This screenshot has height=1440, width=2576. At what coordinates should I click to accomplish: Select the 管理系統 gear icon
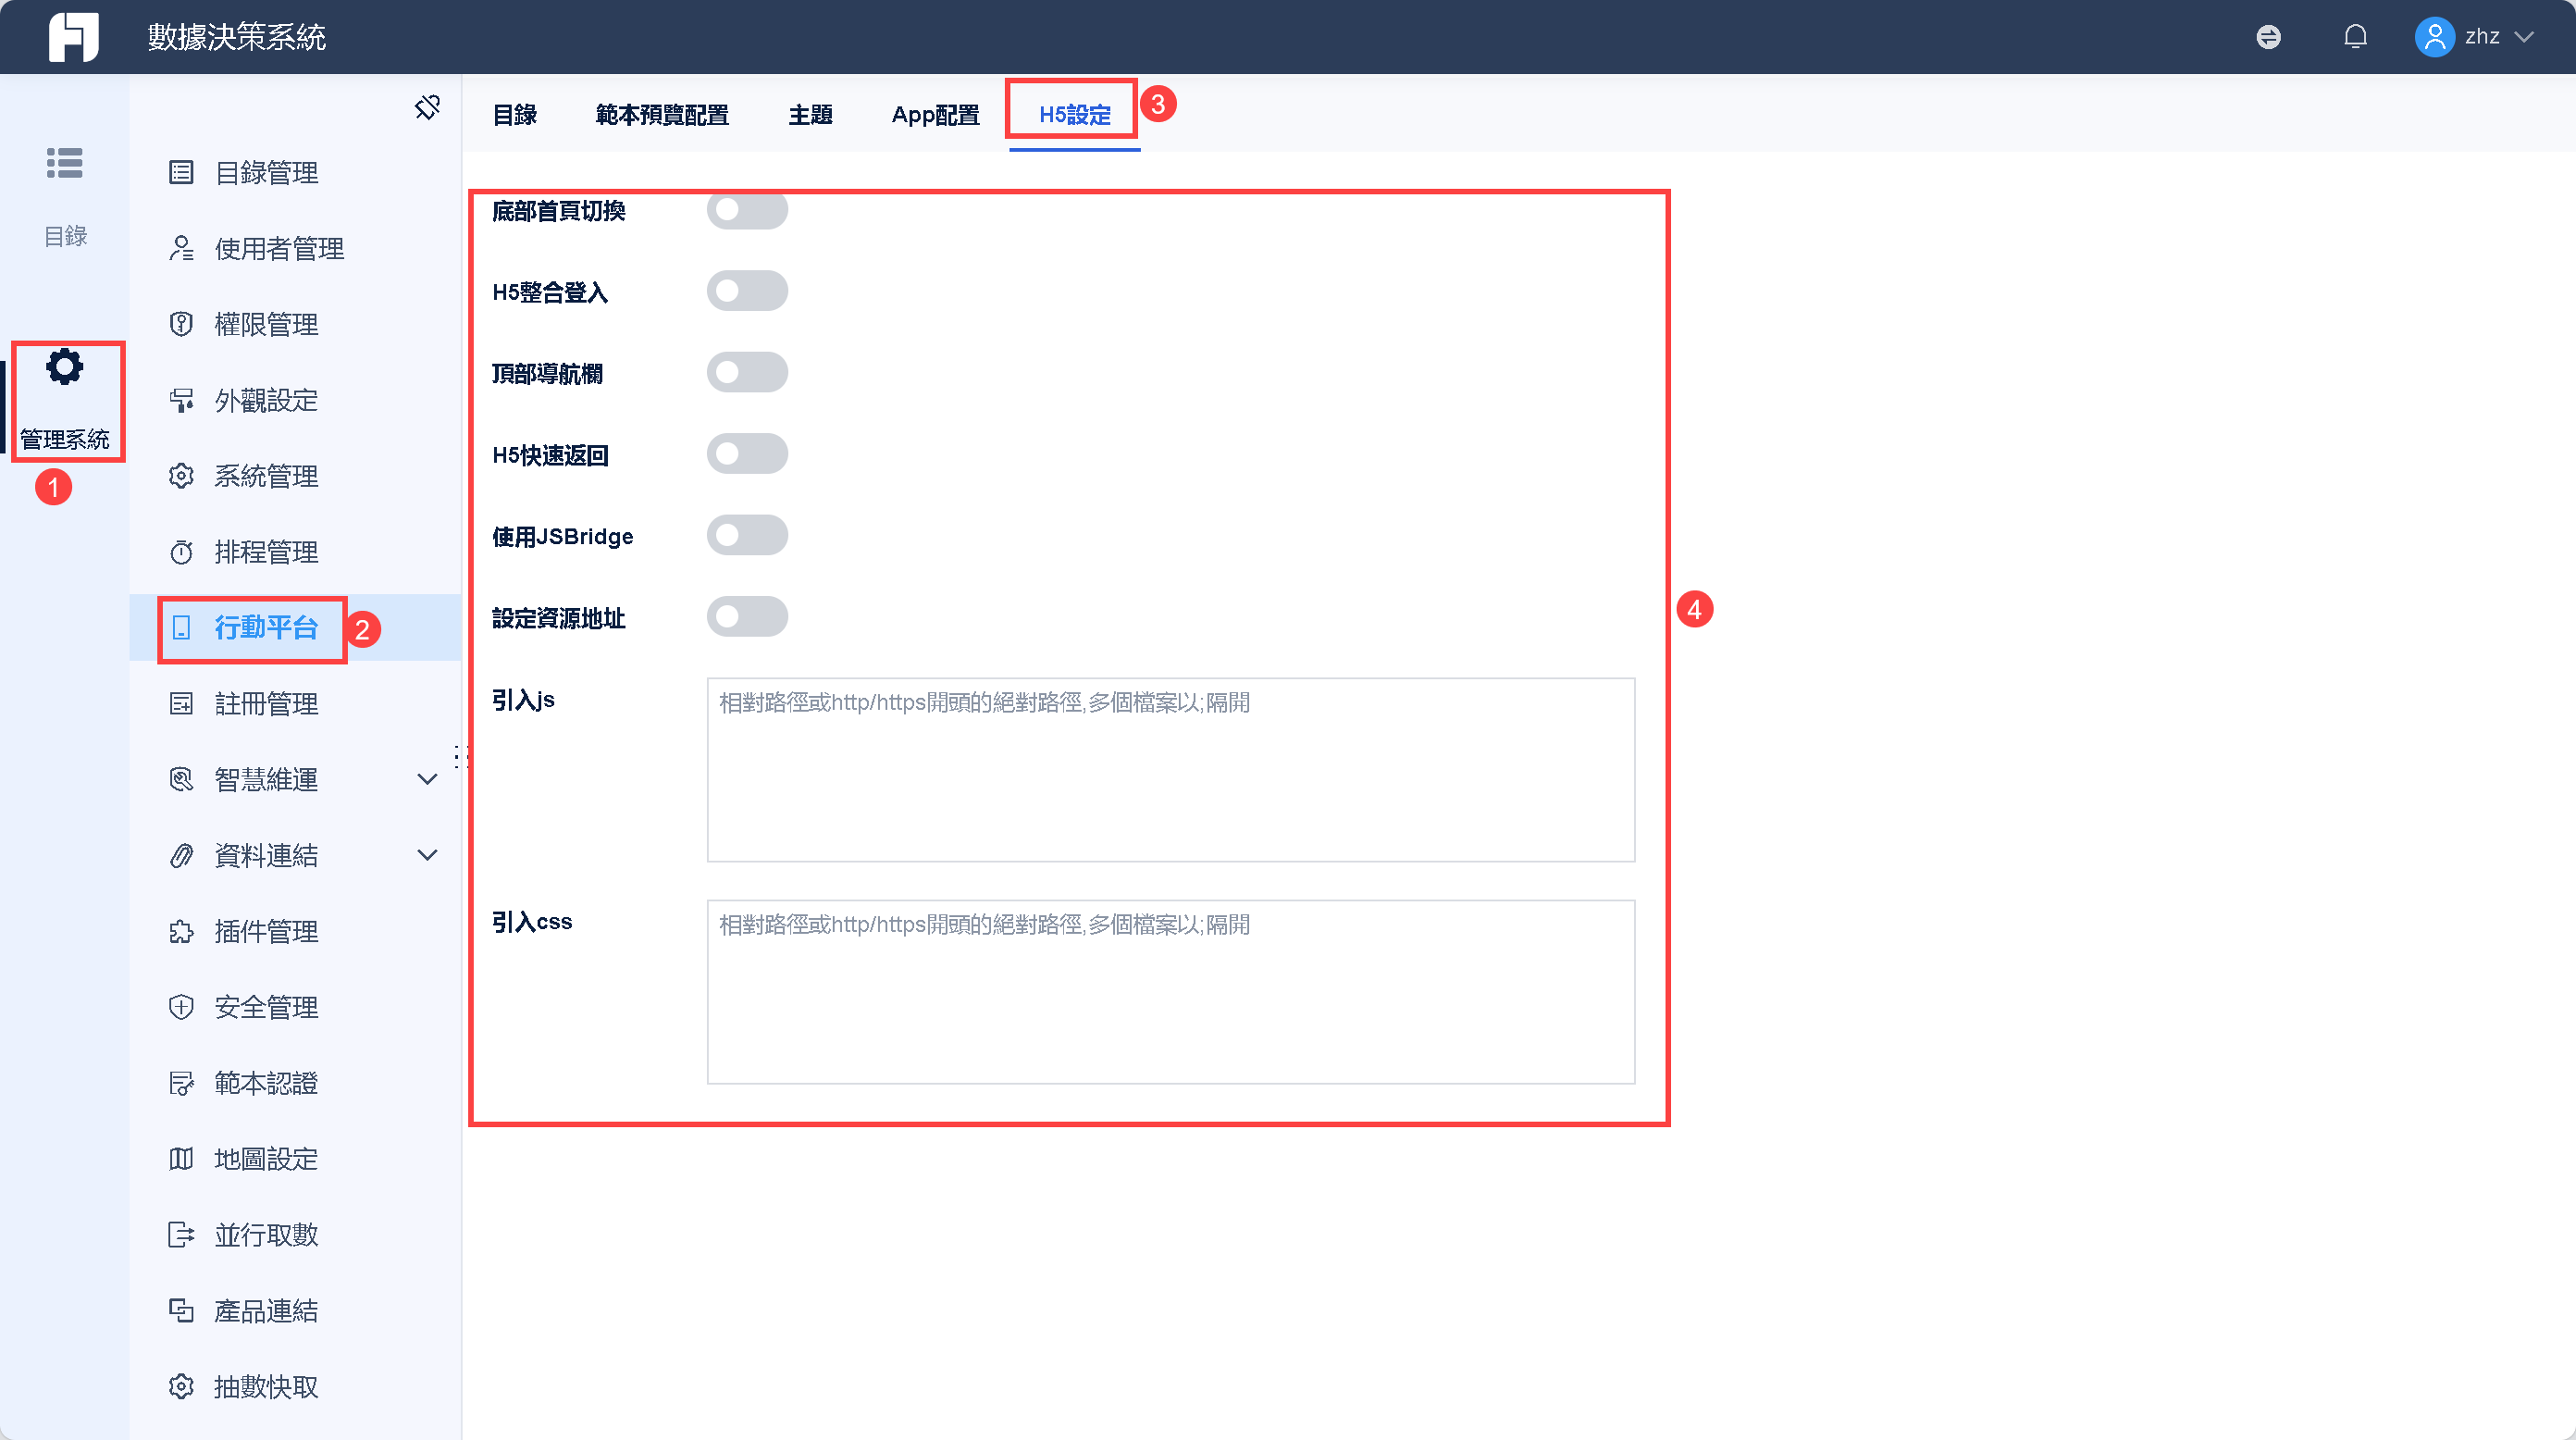tap(65, 367)
